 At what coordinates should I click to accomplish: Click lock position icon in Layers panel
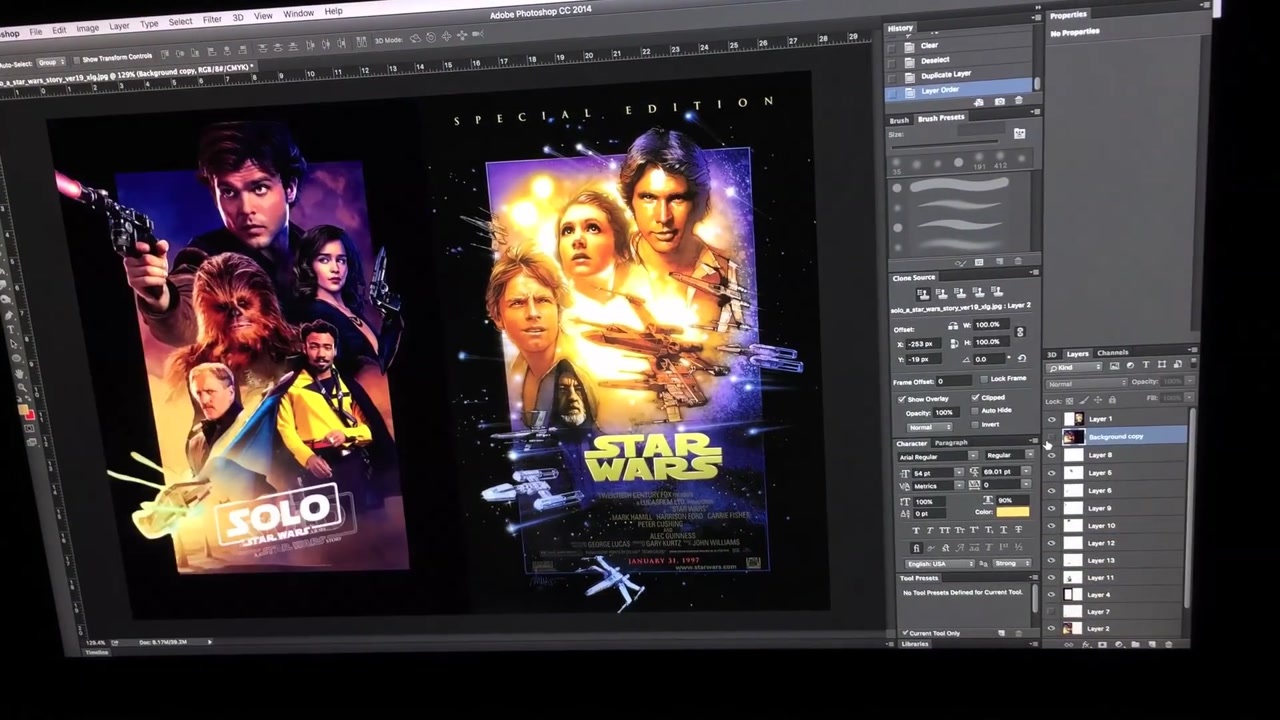tap(1098, 400)
